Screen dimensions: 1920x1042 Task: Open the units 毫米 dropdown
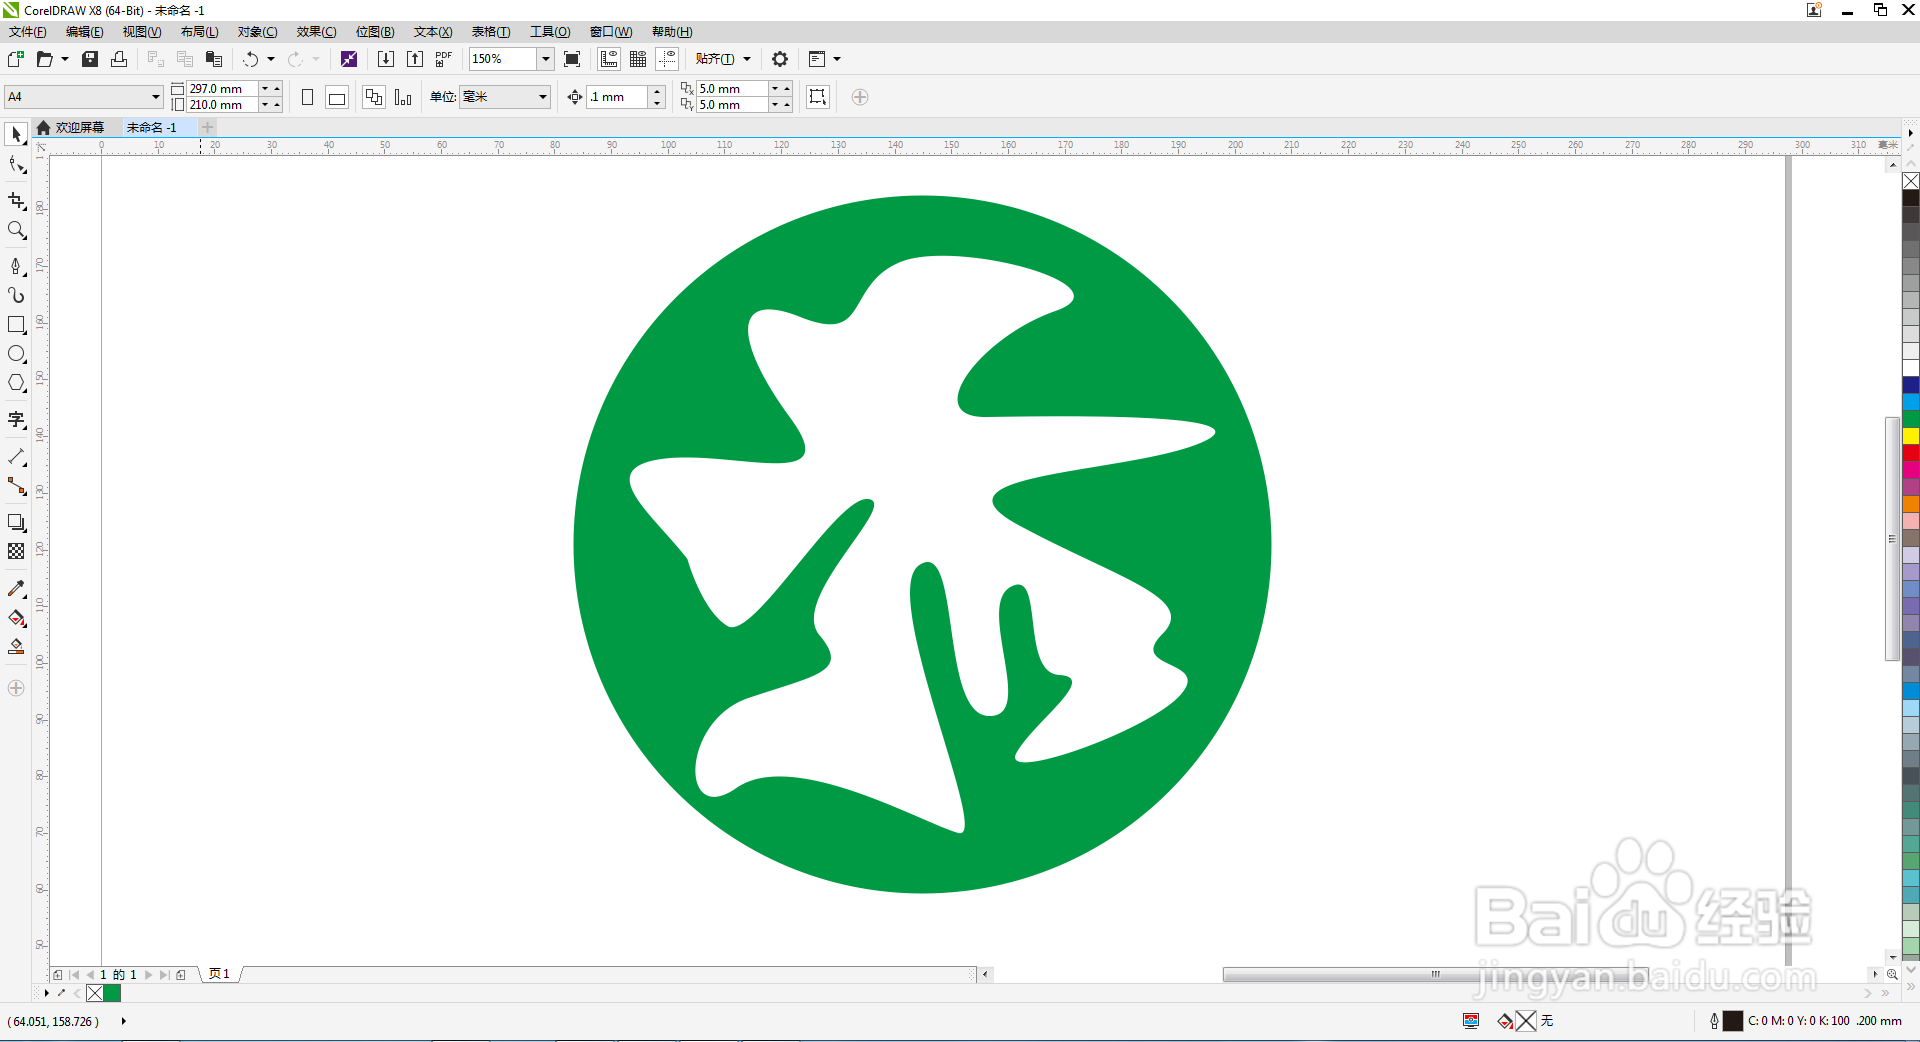pyautogui.click(x=543, y=97)
